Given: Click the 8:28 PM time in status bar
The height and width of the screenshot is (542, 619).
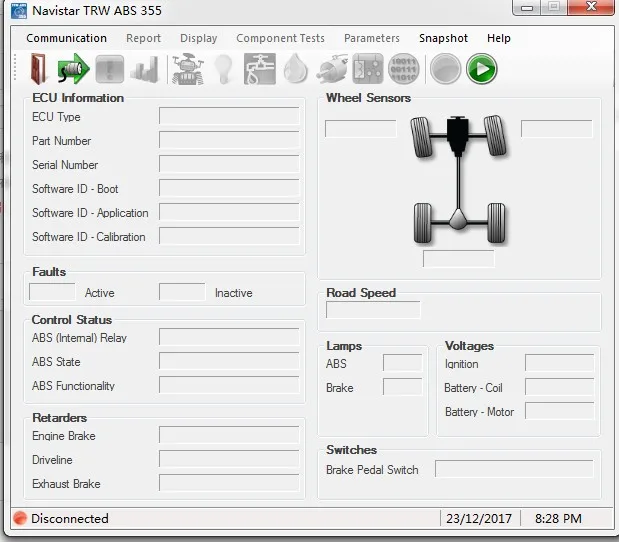Looking at the screenshot, I should click(x=558, y=518).
